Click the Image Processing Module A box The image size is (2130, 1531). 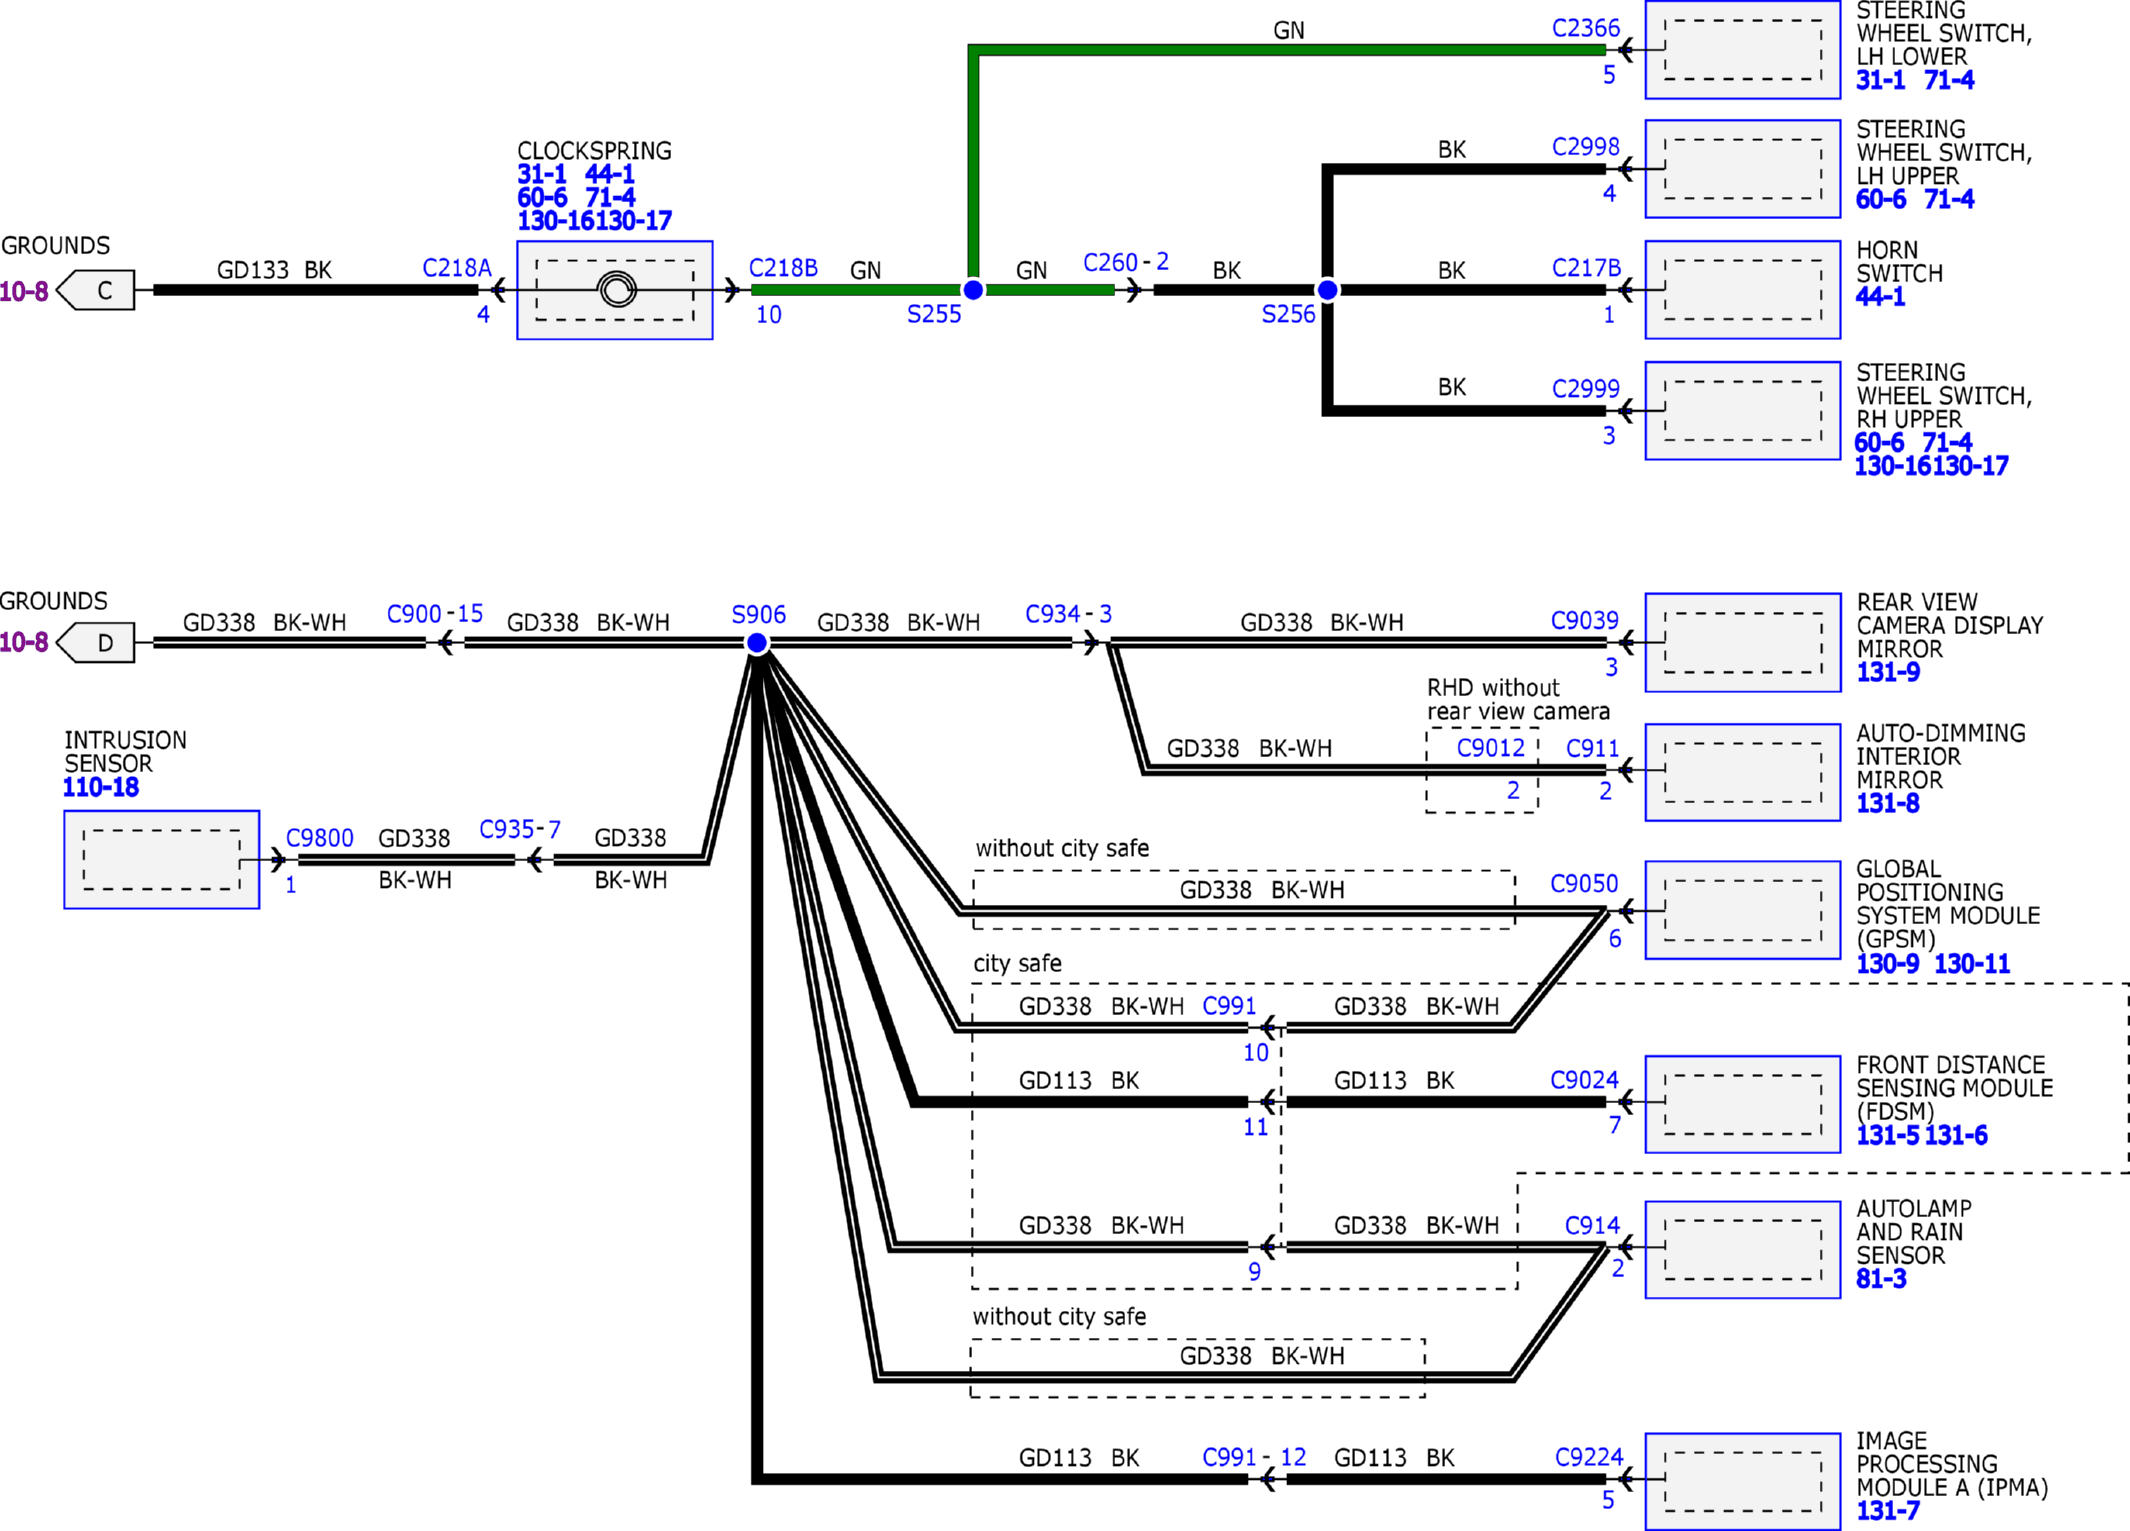click(1742, 1481)
